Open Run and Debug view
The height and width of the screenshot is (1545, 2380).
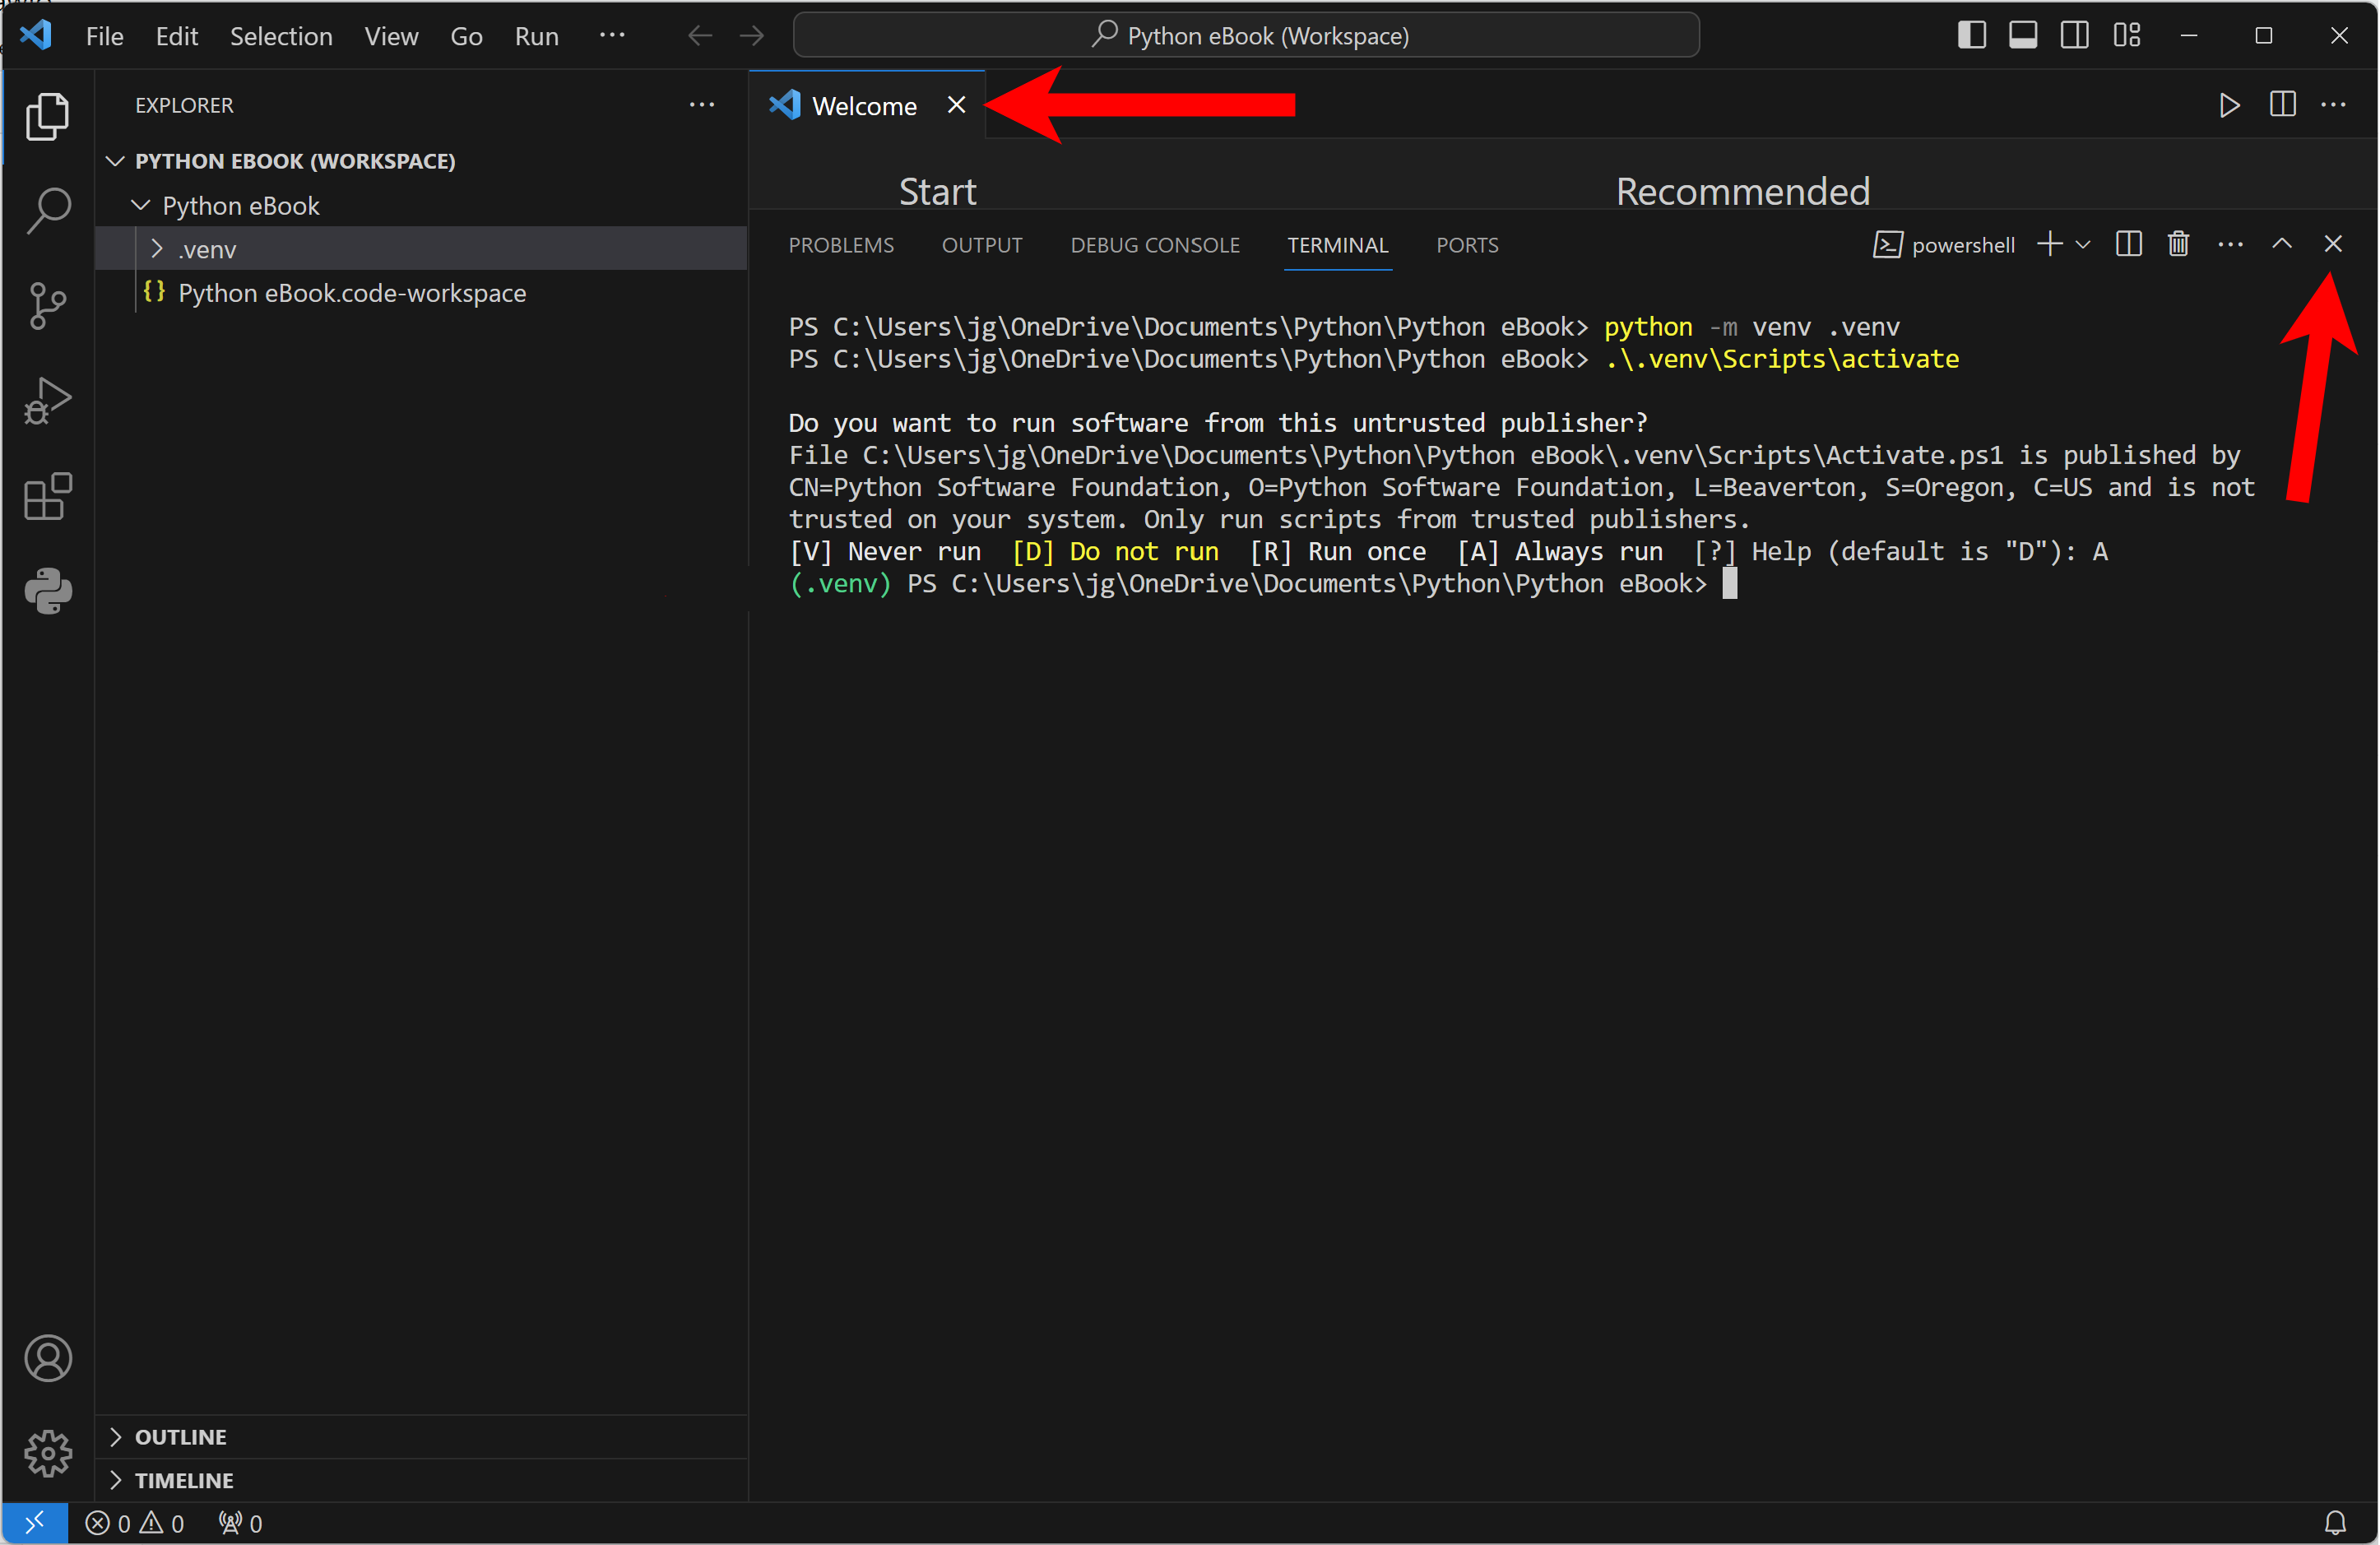[x=47, y=401]
